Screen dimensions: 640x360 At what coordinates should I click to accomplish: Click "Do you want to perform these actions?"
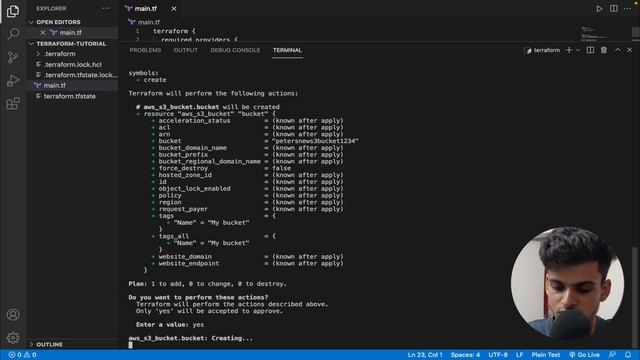point(198,298)
